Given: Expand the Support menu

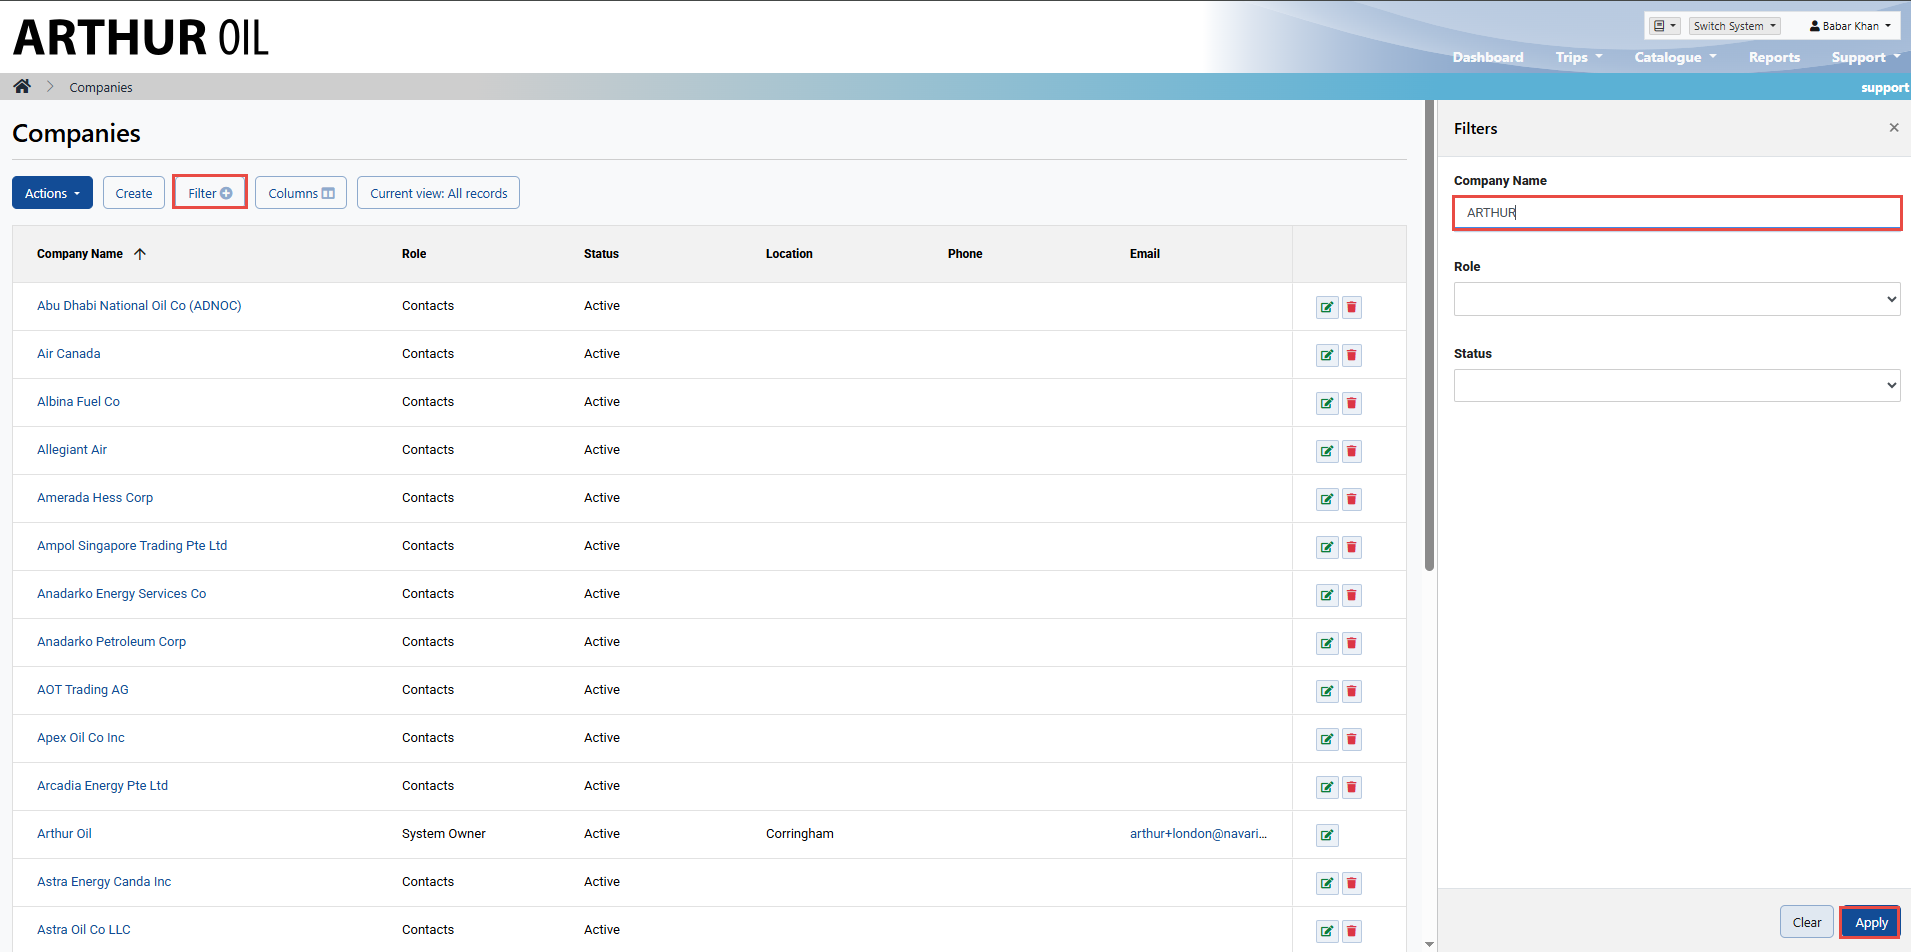Looking at the screenshot, I should [1865, 57].
